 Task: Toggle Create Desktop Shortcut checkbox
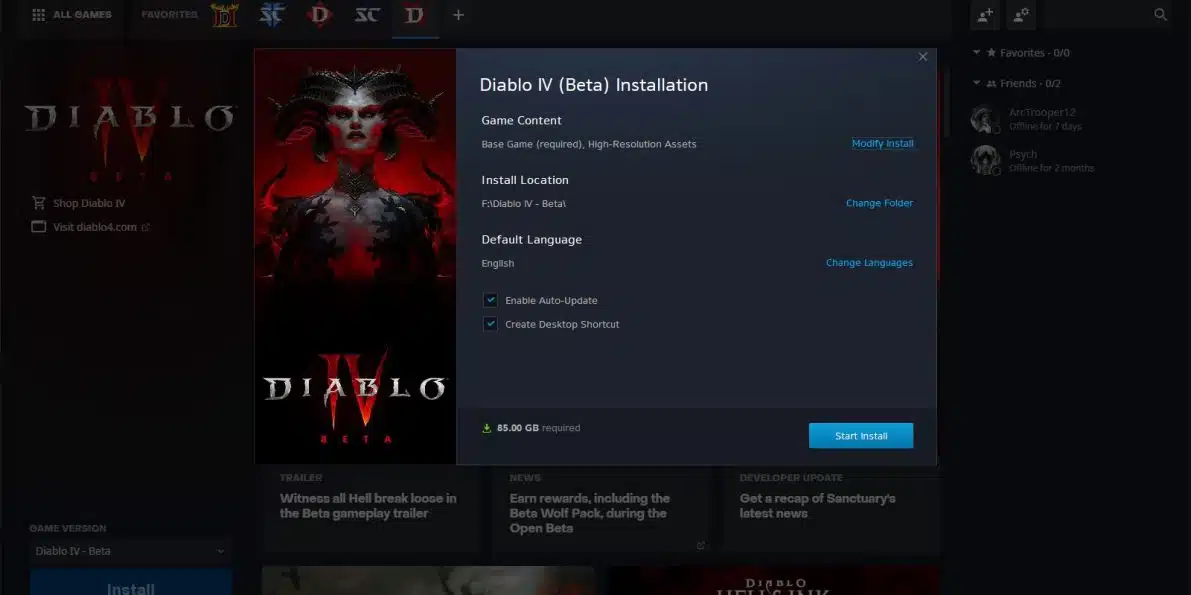(490, 324)
